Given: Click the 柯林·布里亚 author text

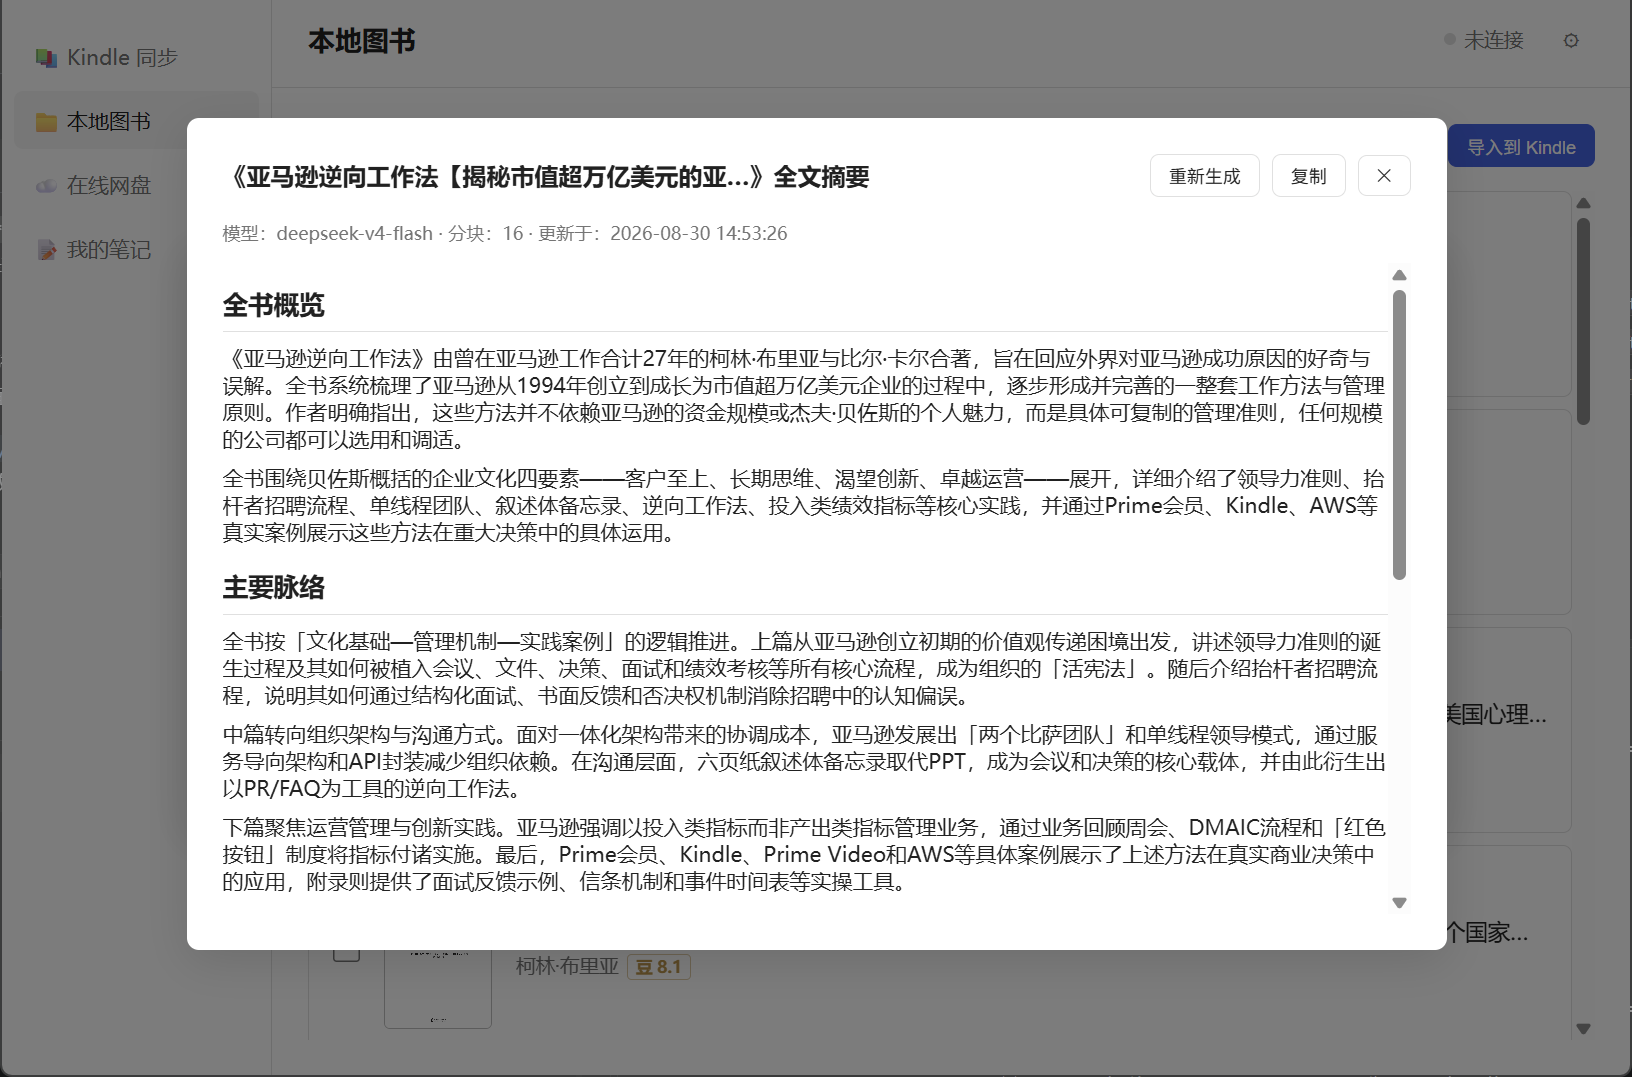Looking at the screenshot, I should click(567, 966).
